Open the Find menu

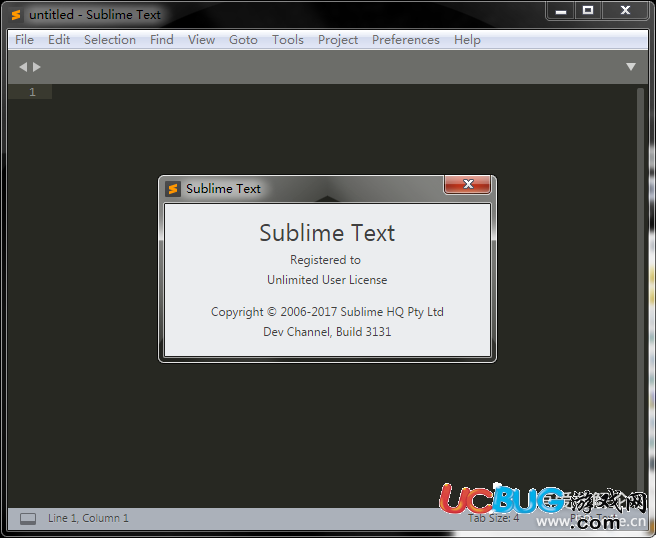click(161, 40)
